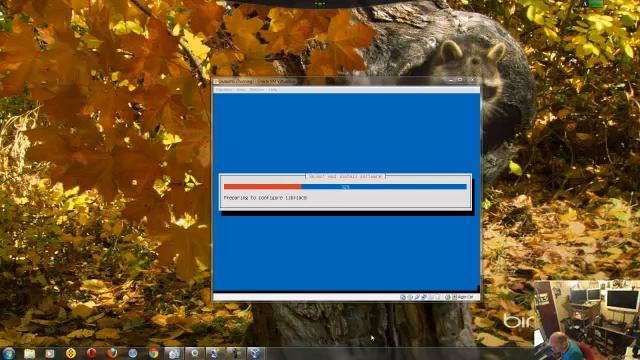
Task: Click the webcam overlay thumbnail
Action: (587, 320)
